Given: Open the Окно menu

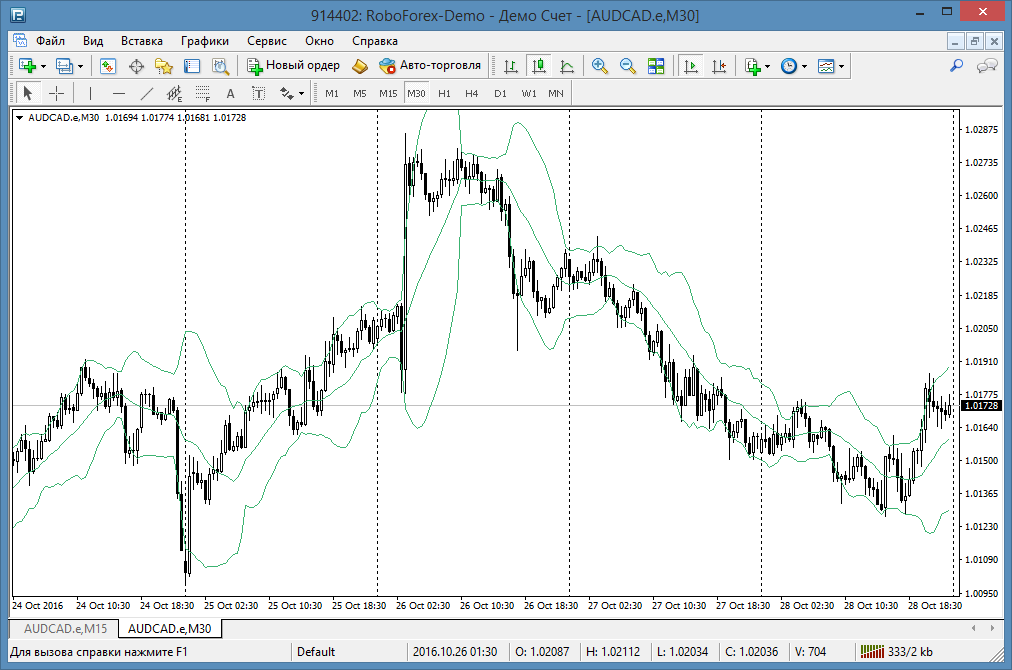Looking at the screenshot, I should (319, 41).
